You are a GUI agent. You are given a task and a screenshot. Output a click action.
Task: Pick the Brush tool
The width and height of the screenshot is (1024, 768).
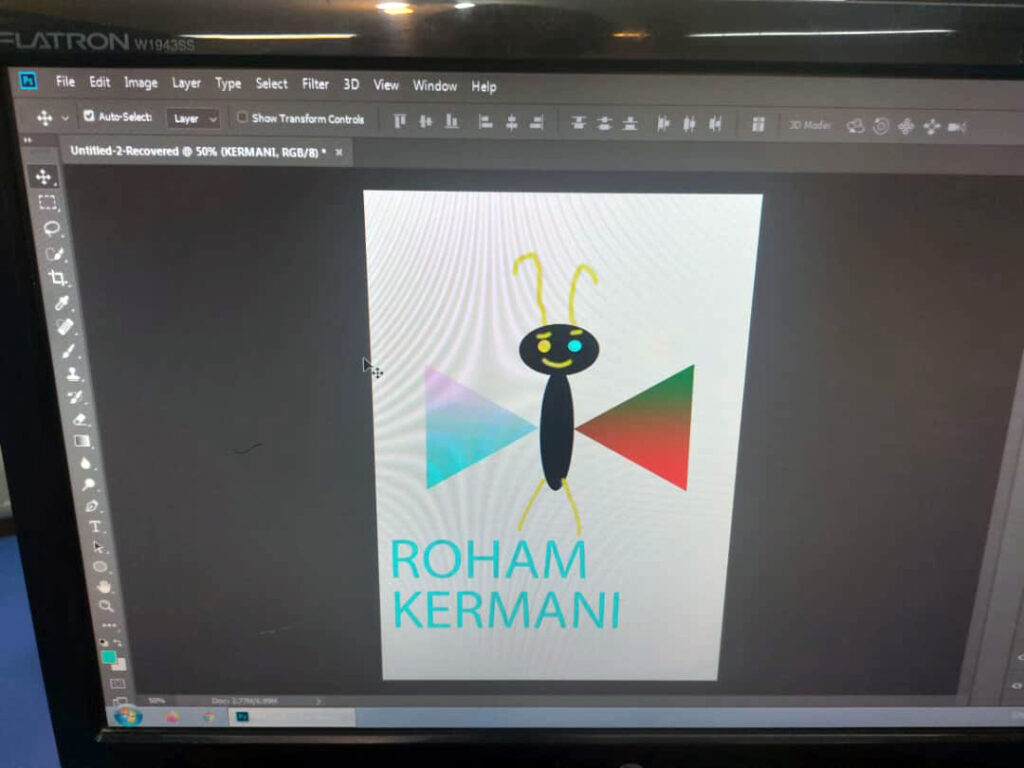pyautogui.click(x=68, y=351)
